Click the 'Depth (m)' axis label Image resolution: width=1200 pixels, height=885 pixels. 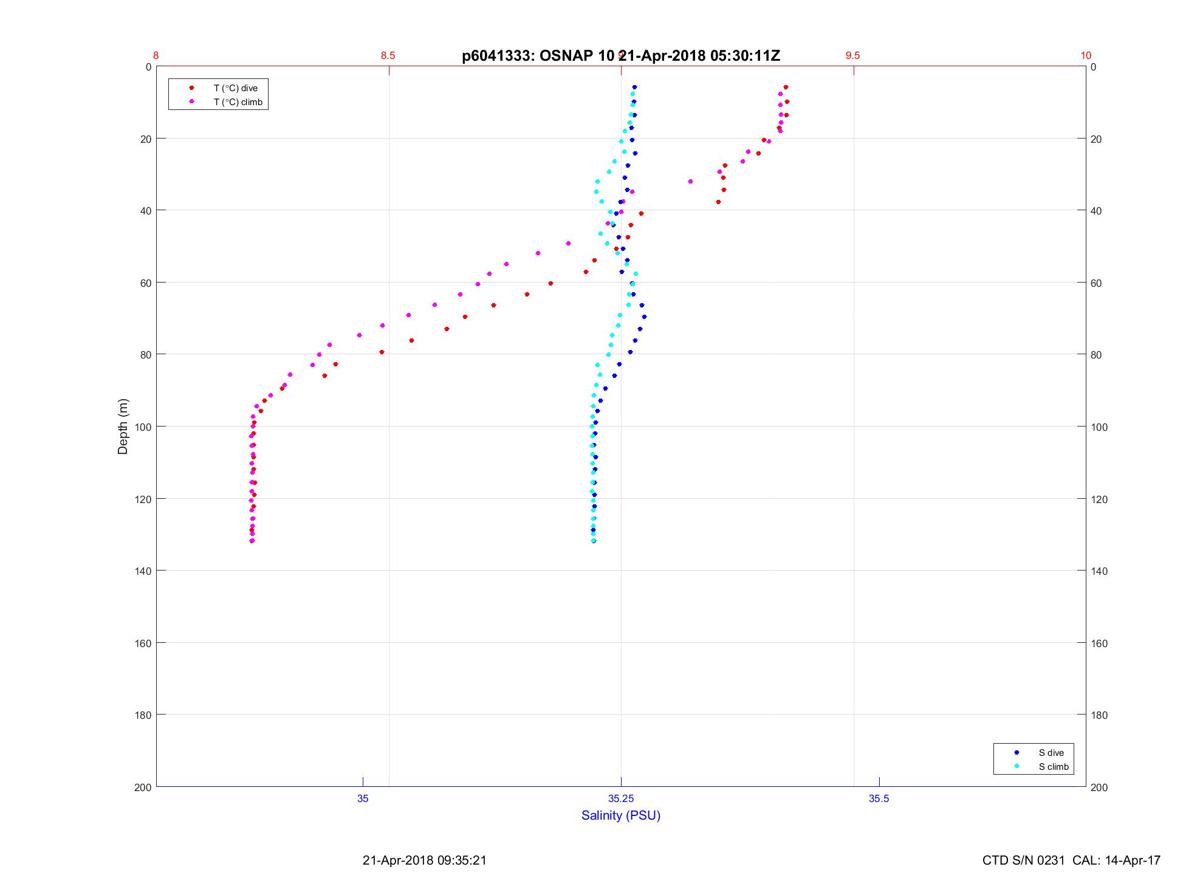tap(124, 426)
